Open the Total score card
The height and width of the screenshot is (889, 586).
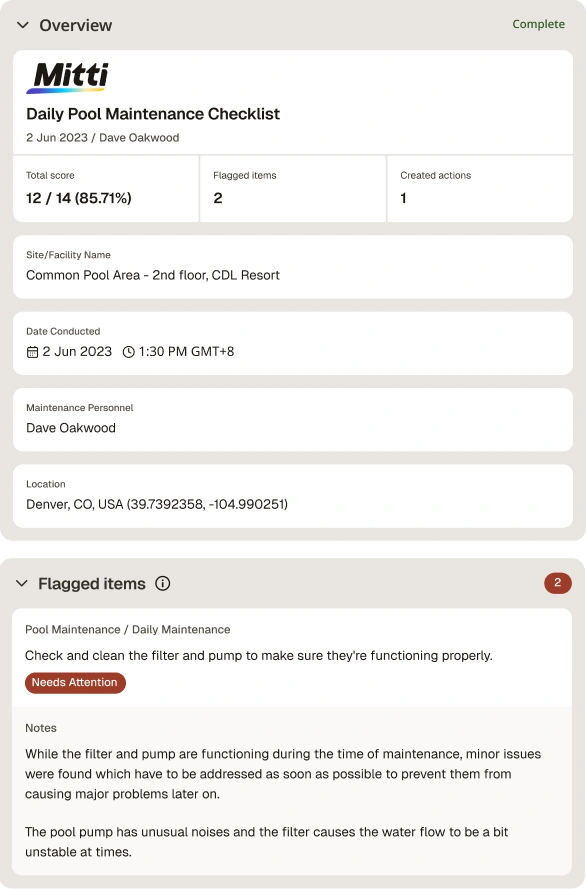[106, 189]
